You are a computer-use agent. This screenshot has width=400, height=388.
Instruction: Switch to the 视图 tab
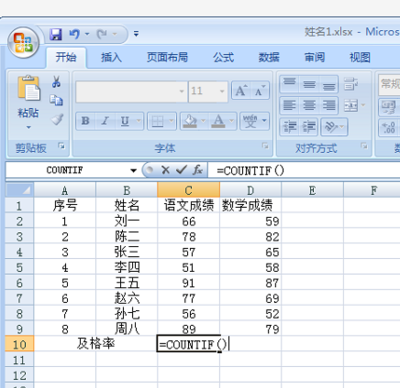360,57
